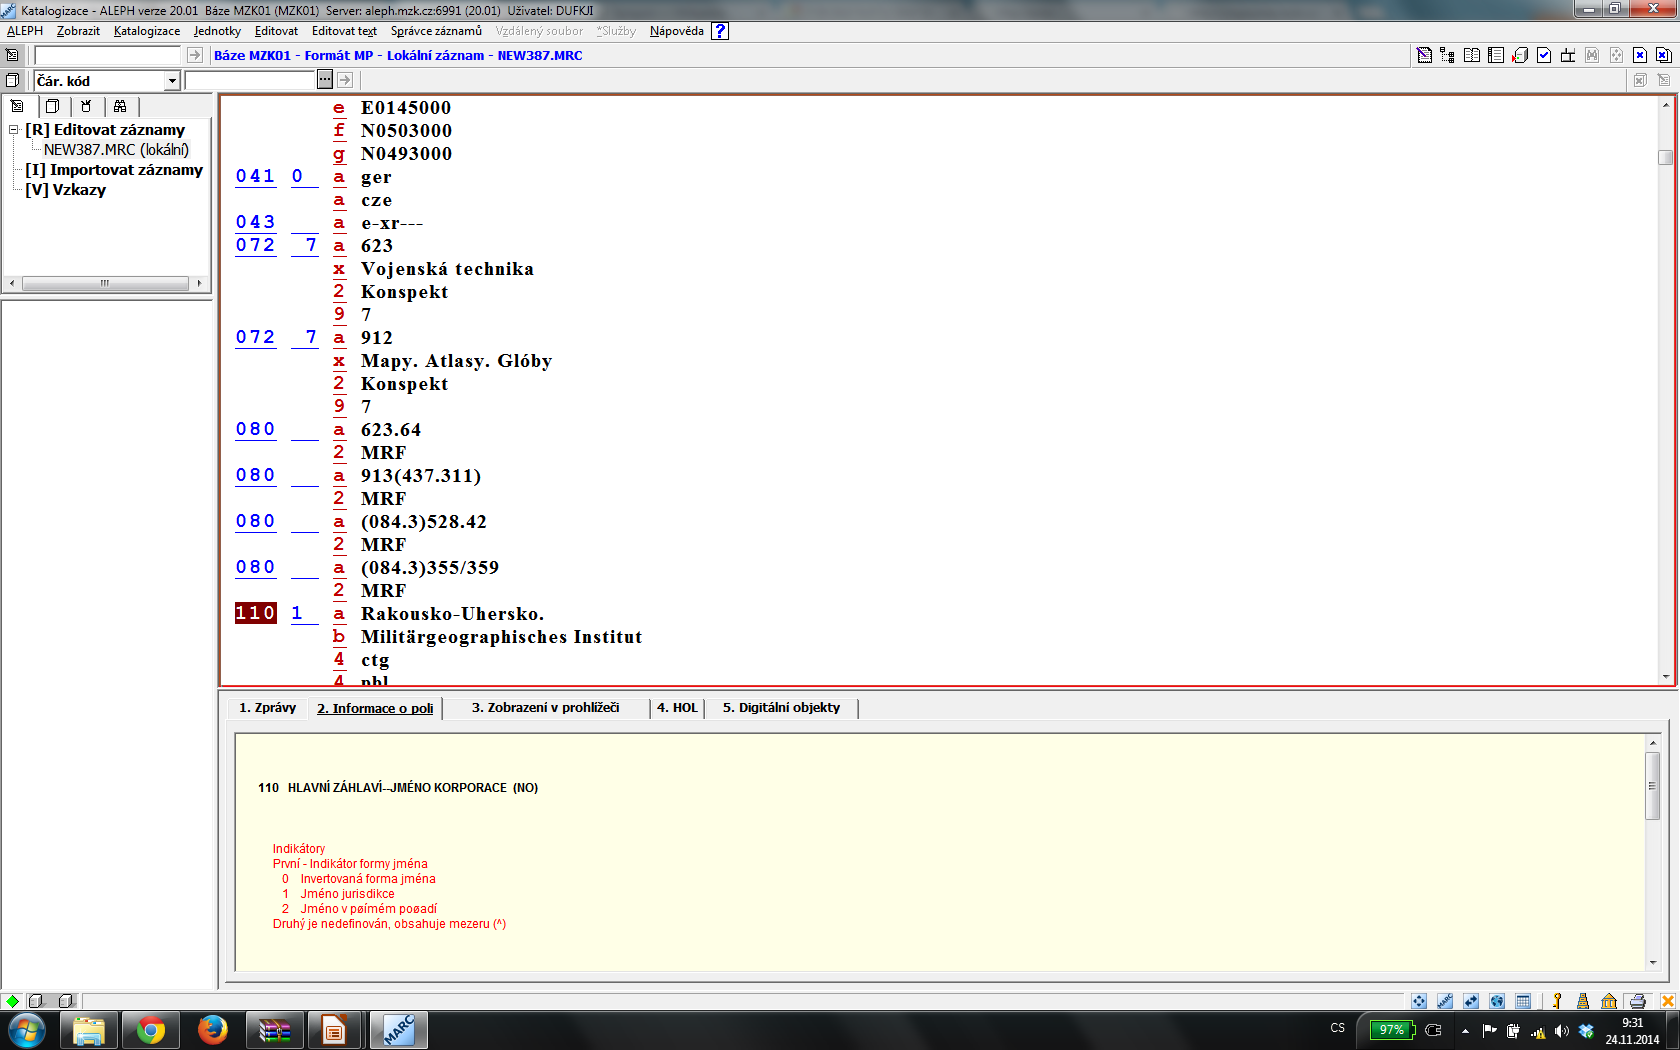Open the binoculars search tab
The image size is (1680, 1050).
tap(120, 106)
